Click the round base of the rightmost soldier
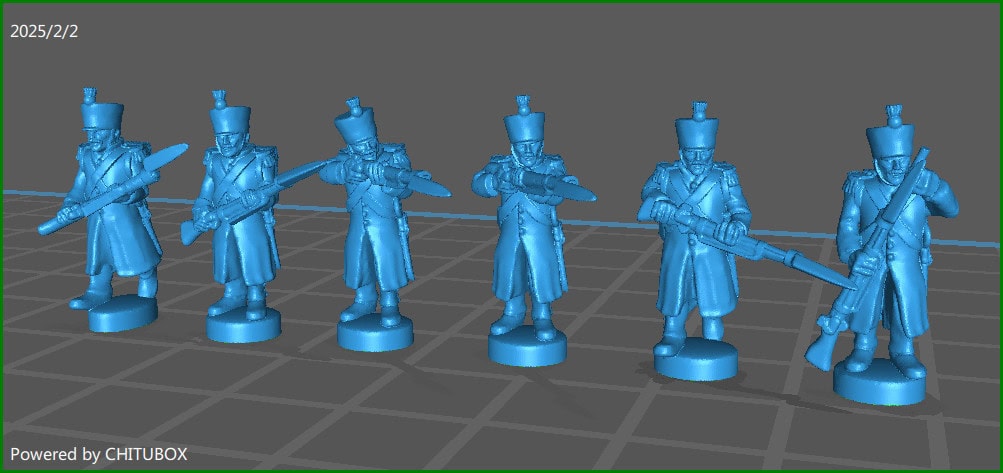The width and height of the screenshot is (1003, 473). click(879, 385)
